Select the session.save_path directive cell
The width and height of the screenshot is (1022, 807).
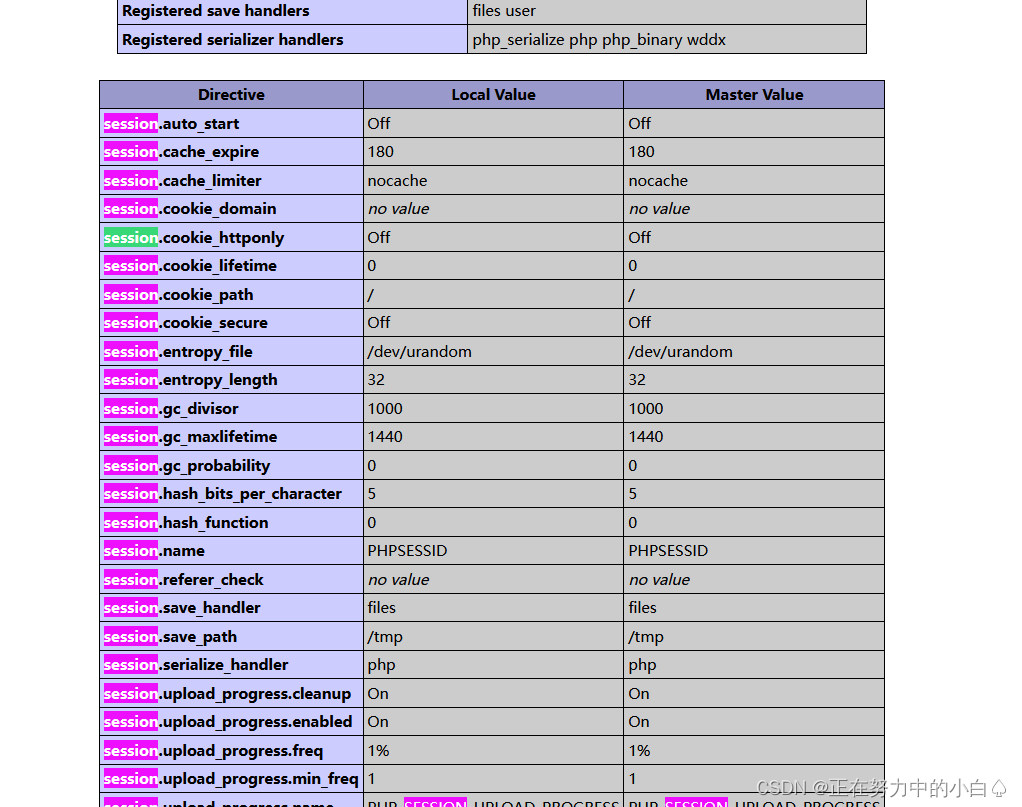click(x=231, y=637)
